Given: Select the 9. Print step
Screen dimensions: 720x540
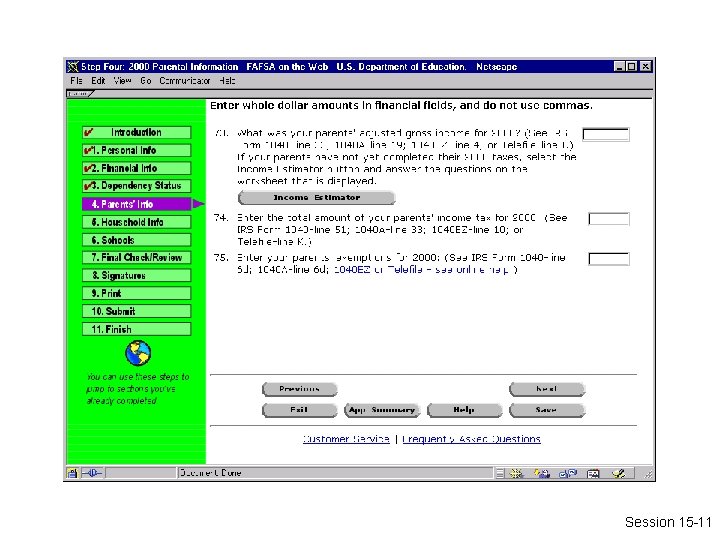Looking at the screenshot, I should click(137, 293).
